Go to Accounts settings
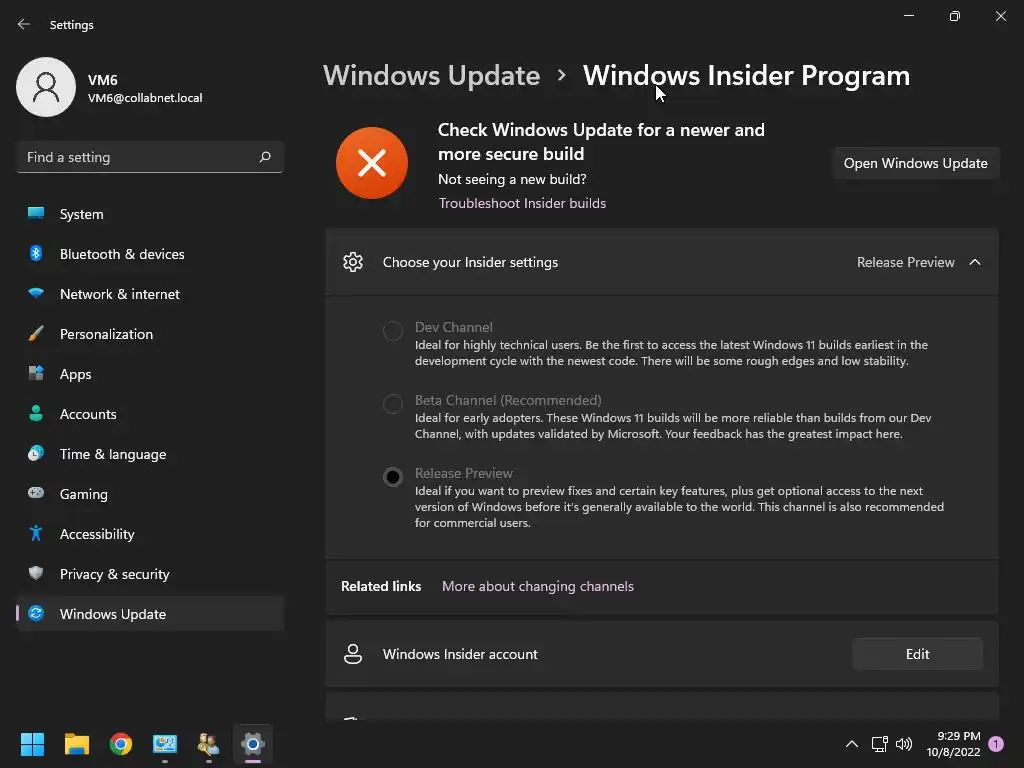The width and height of the screenshot is (1024, 768). (150, 414)
